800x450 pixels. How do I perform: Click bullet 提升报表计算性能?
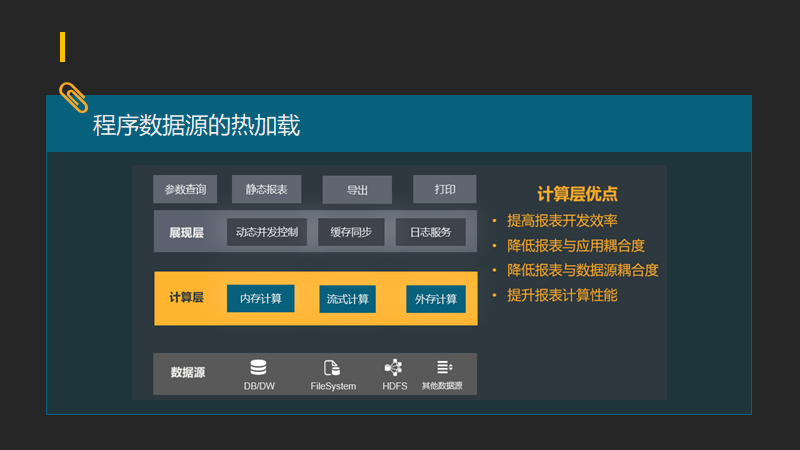[x=562, y=295]
